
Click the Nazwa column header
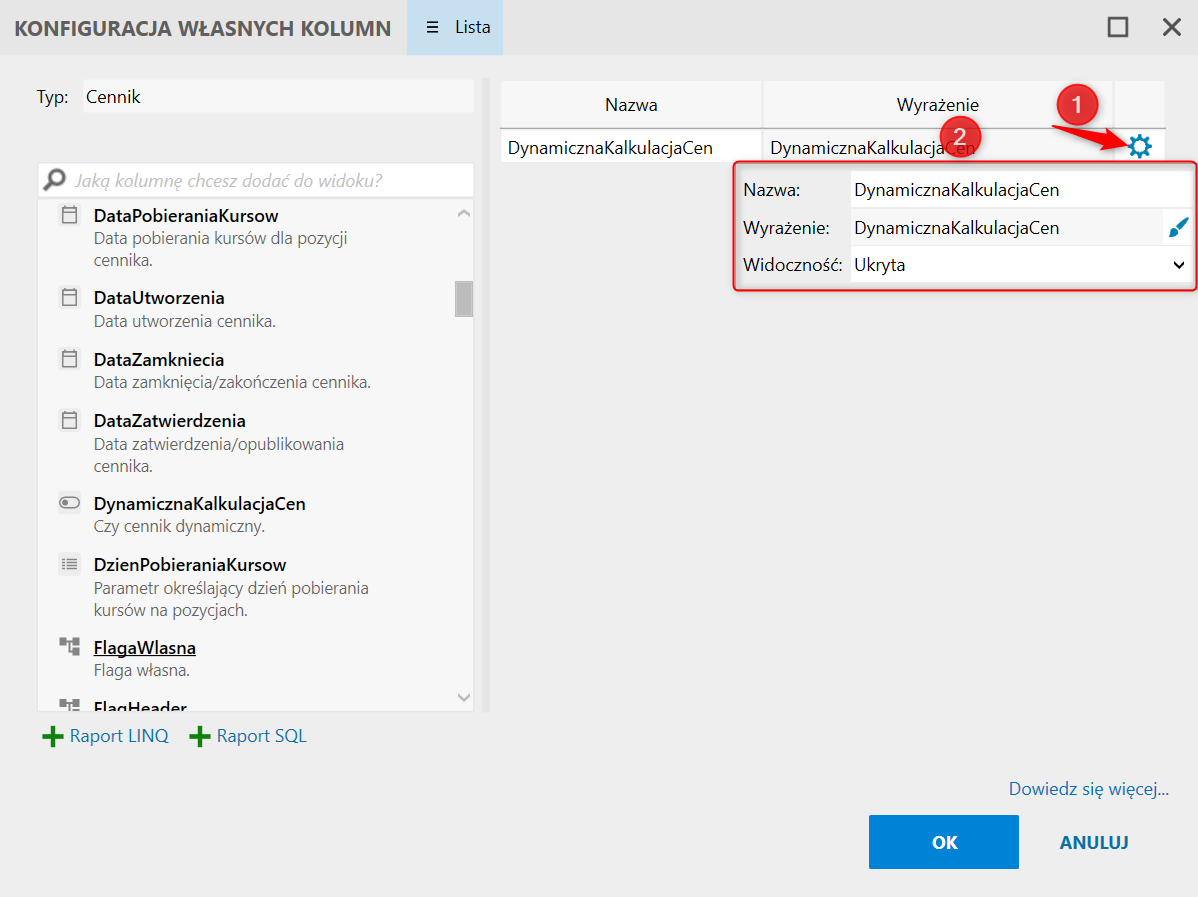631,104
